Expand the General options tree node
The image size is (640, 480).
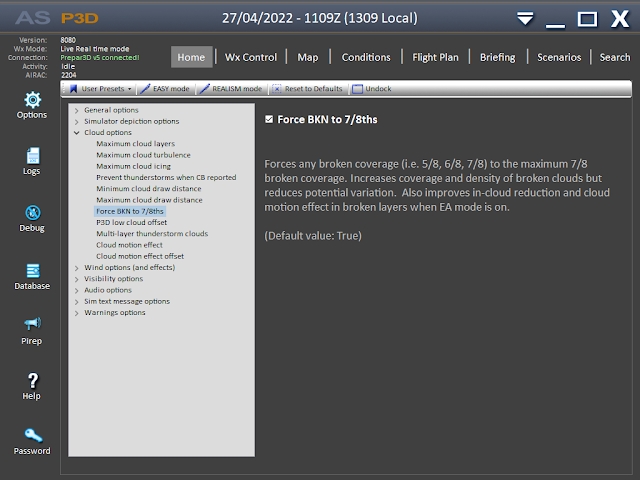(77, 110)
